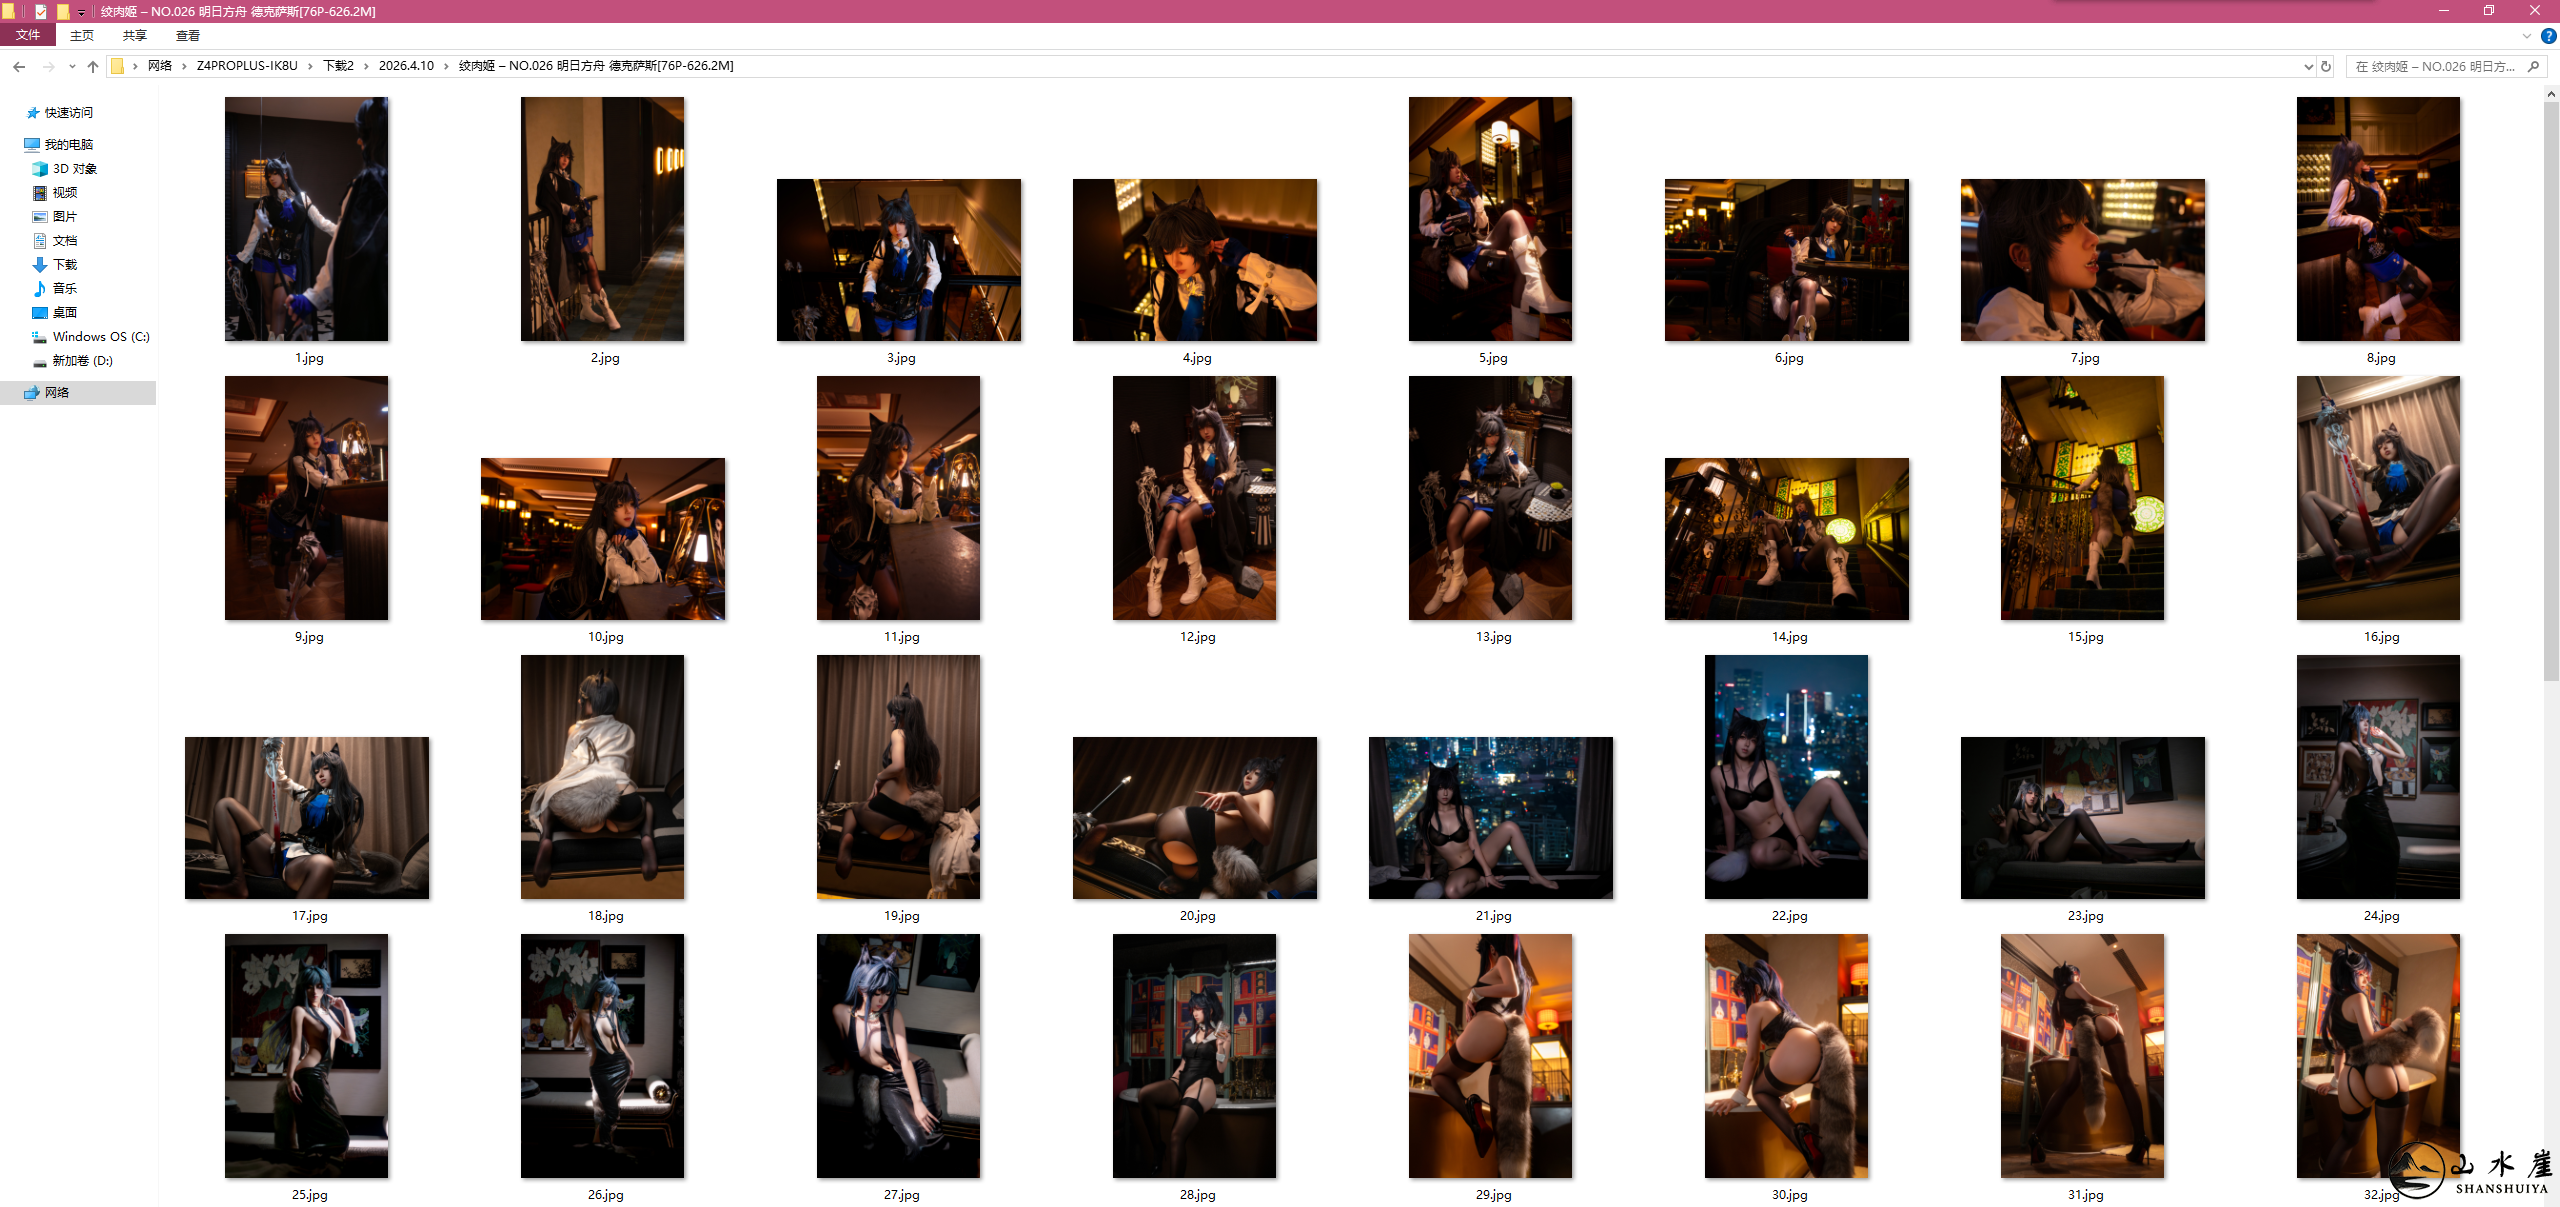
Task: Click search magnifier icon in search box
Action: click(2533, 66)
